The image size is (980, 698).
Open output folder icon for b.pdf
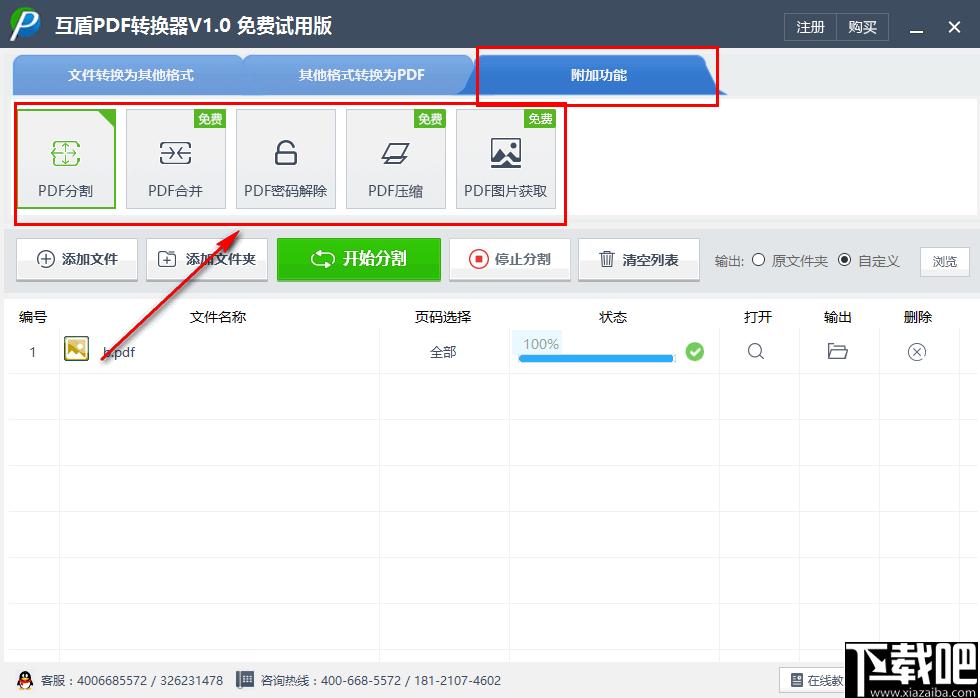838,351
